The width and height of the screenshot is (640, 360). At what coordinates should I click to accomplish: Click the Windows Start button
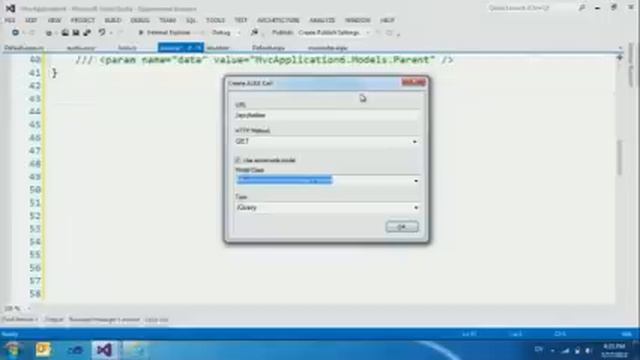click(12, 350)
